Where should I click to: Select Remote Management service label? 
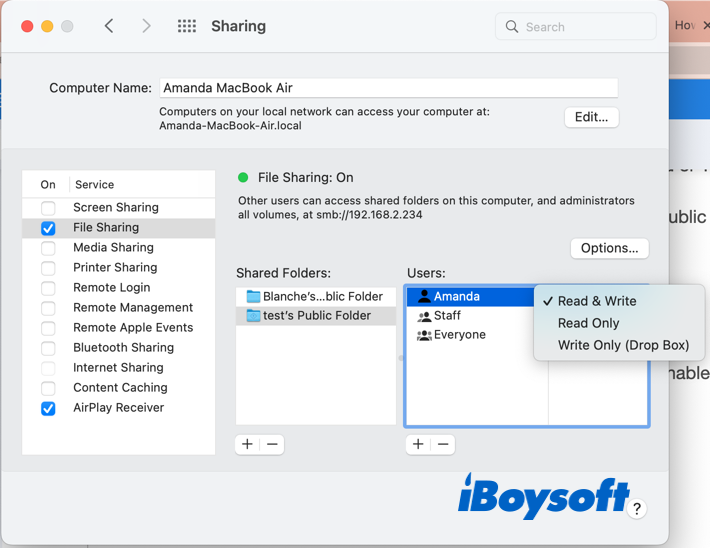133,308
